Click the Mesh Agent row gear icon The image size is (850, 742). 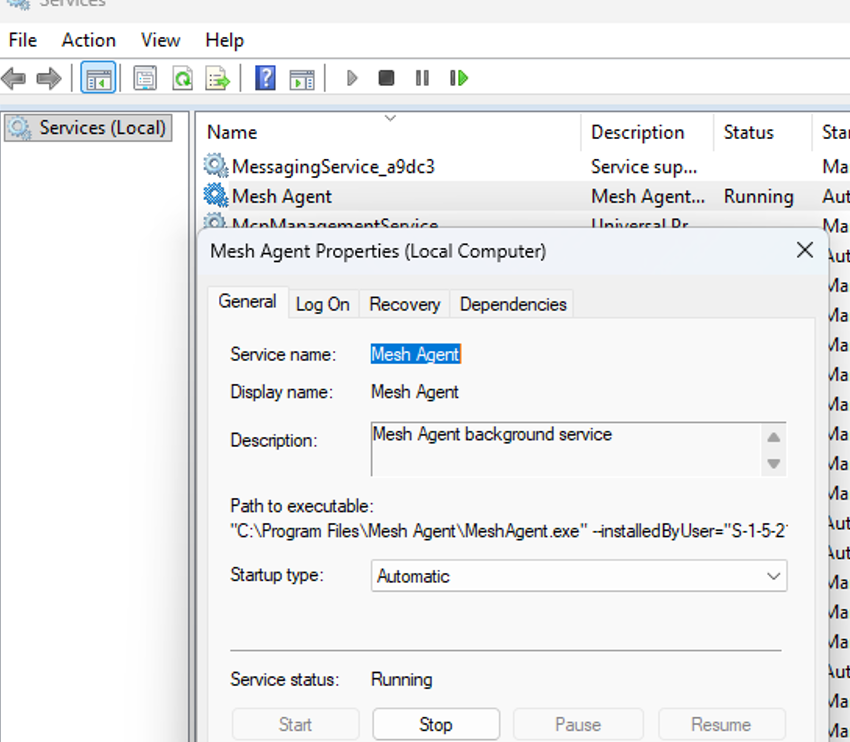(216, 195)
